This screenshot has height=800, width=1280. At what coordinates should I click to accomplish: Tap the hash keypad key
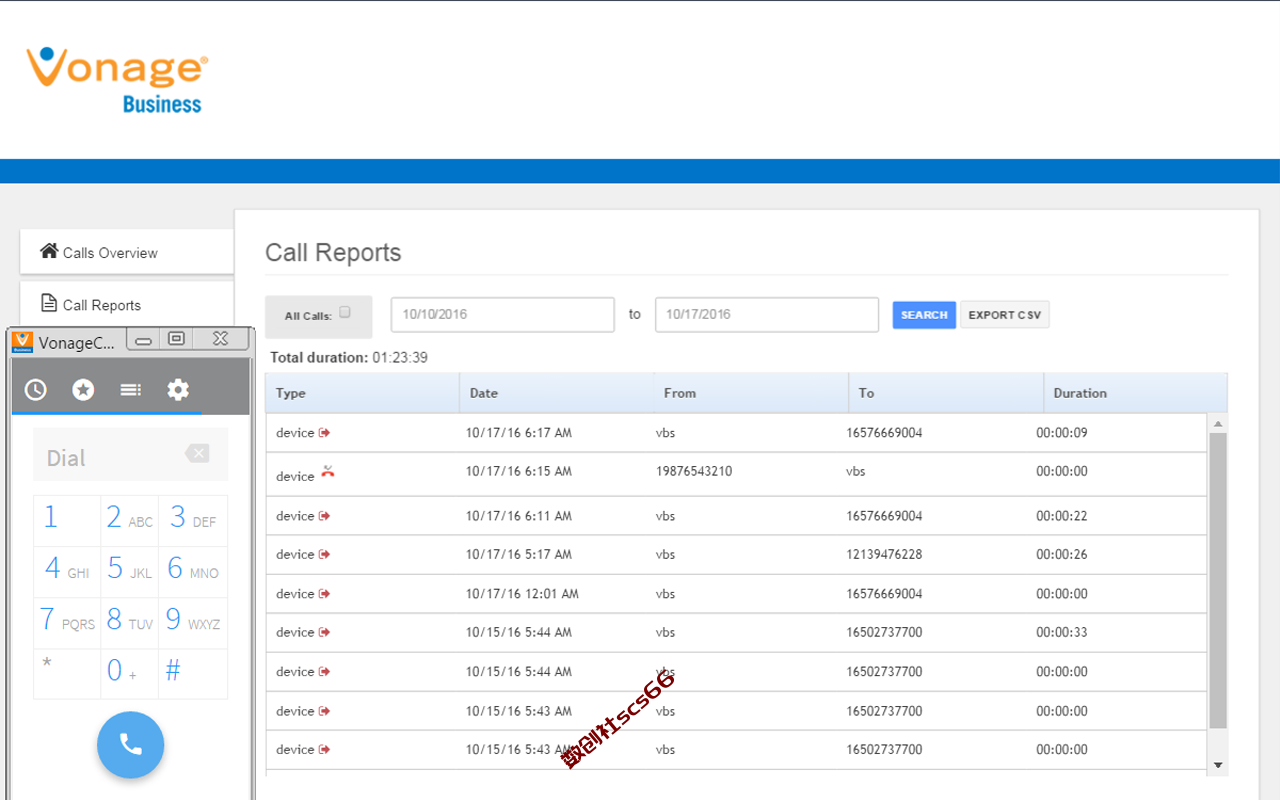[193, 673]
